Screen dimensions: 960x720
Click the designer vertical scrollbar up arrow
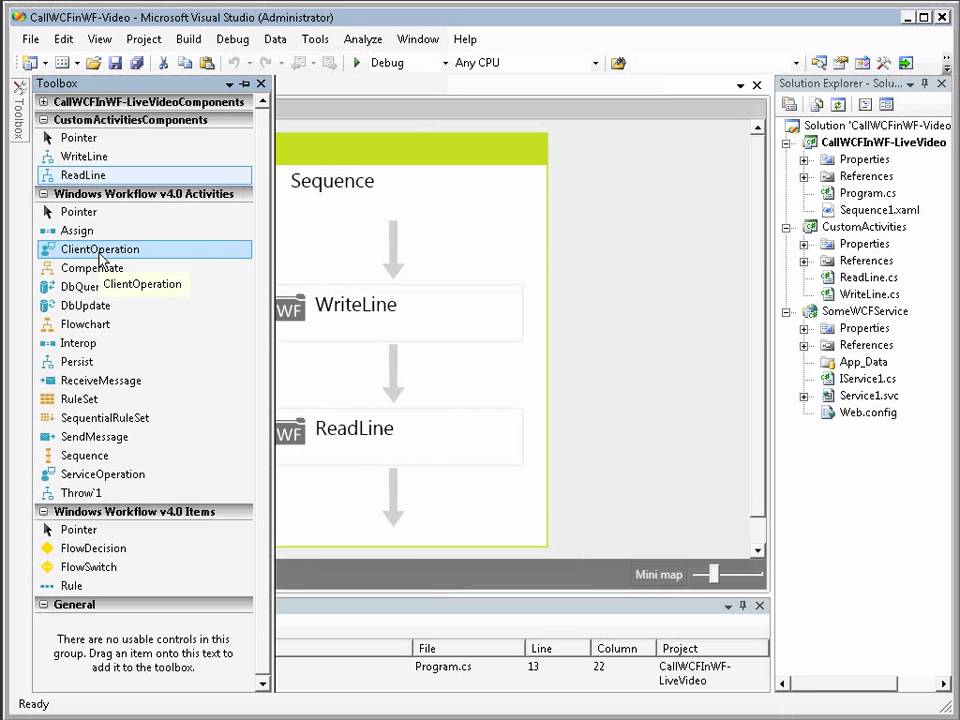coord(758,128)
